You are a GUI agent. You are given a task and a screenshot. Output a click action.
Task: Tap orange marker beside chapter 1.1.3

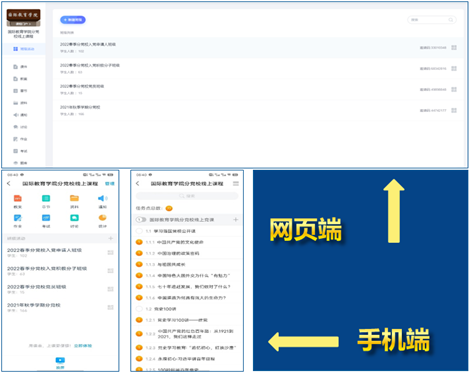[139, 264]
